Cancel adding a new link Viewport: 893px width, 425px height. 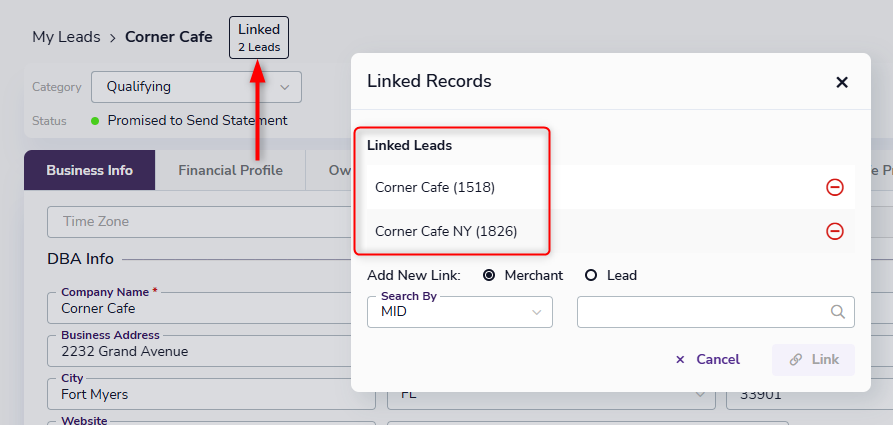click(707, 359)
